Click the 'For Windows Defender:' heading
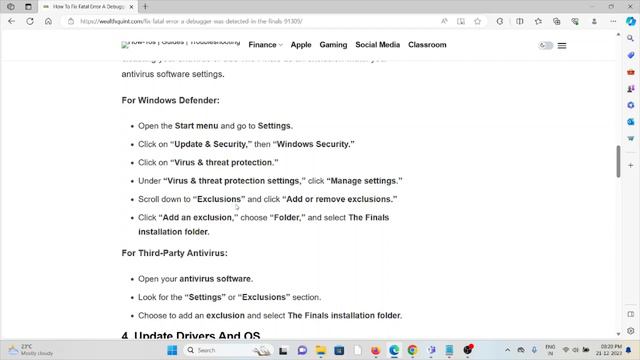The height and width of the screenshot is (360, 640). click(170, 100)
